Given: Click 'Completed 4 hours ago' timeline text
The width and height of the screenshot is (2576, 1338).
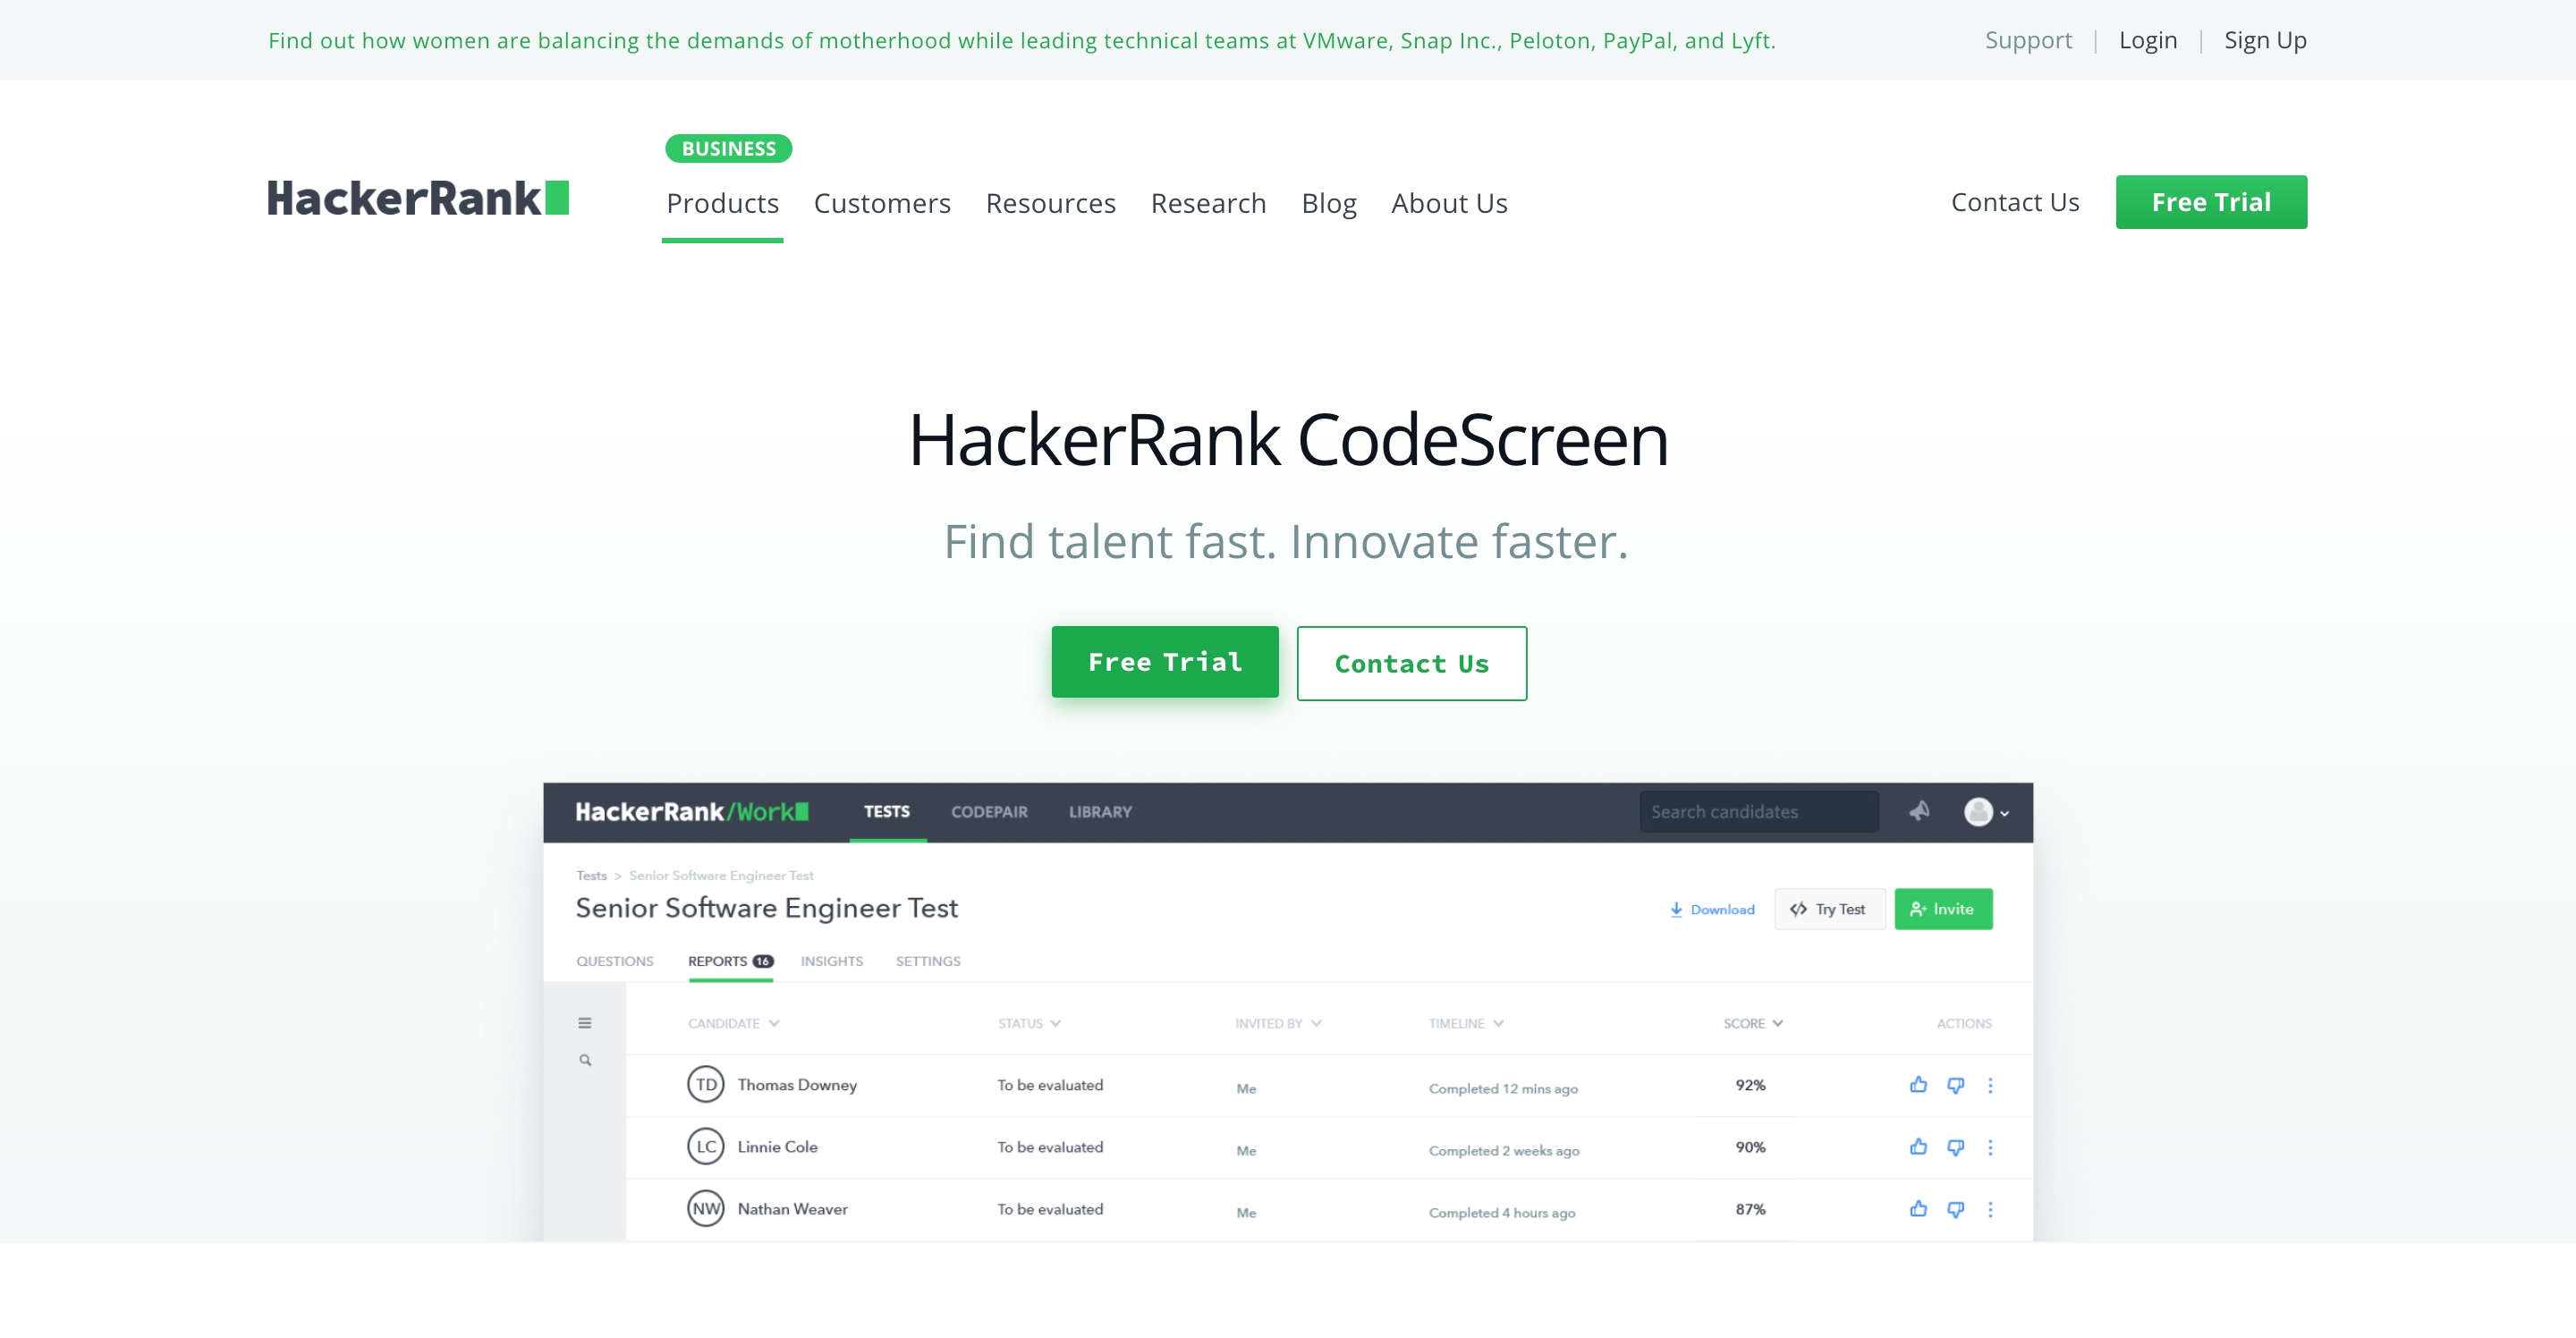Looking at the screenshot, I should click(1502, 1213).
